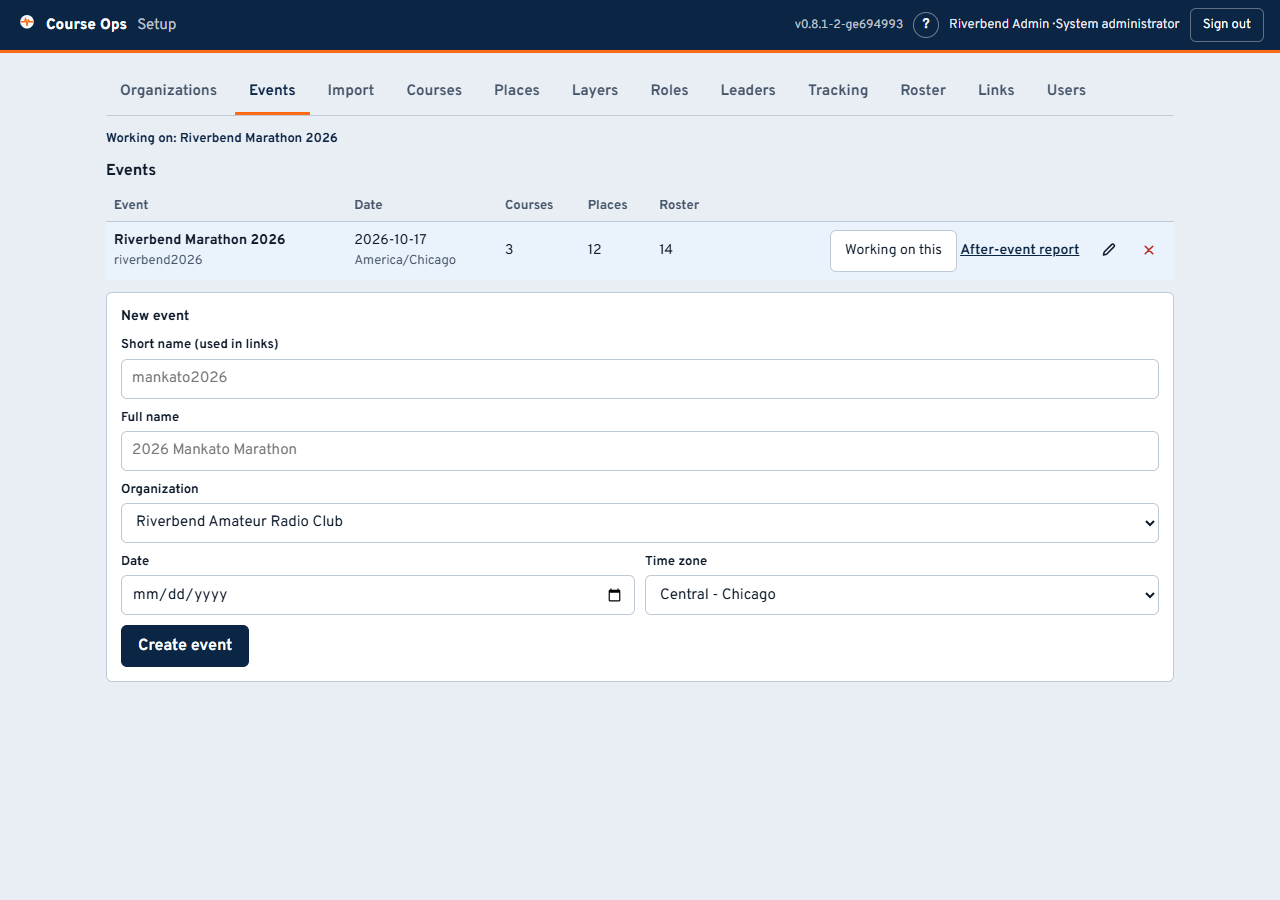The height and width of the screenshot is (900, 1280).
Task: Open help via the question mark icon
Action: [x=926, y=25]
